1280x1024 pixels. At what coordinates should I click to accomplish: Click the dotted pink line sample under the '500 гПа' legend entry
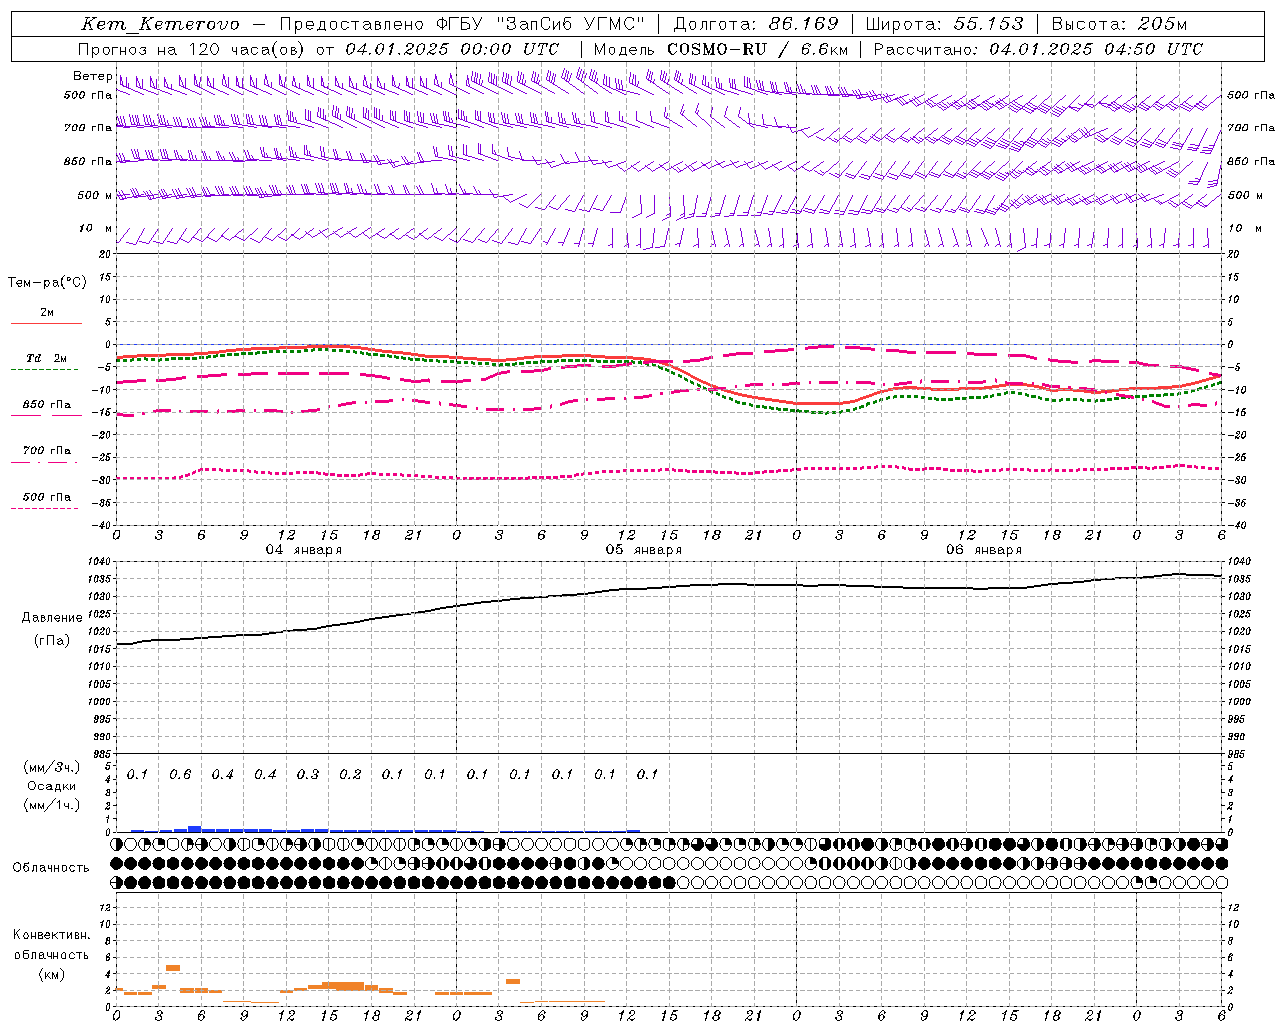(44, 509)
